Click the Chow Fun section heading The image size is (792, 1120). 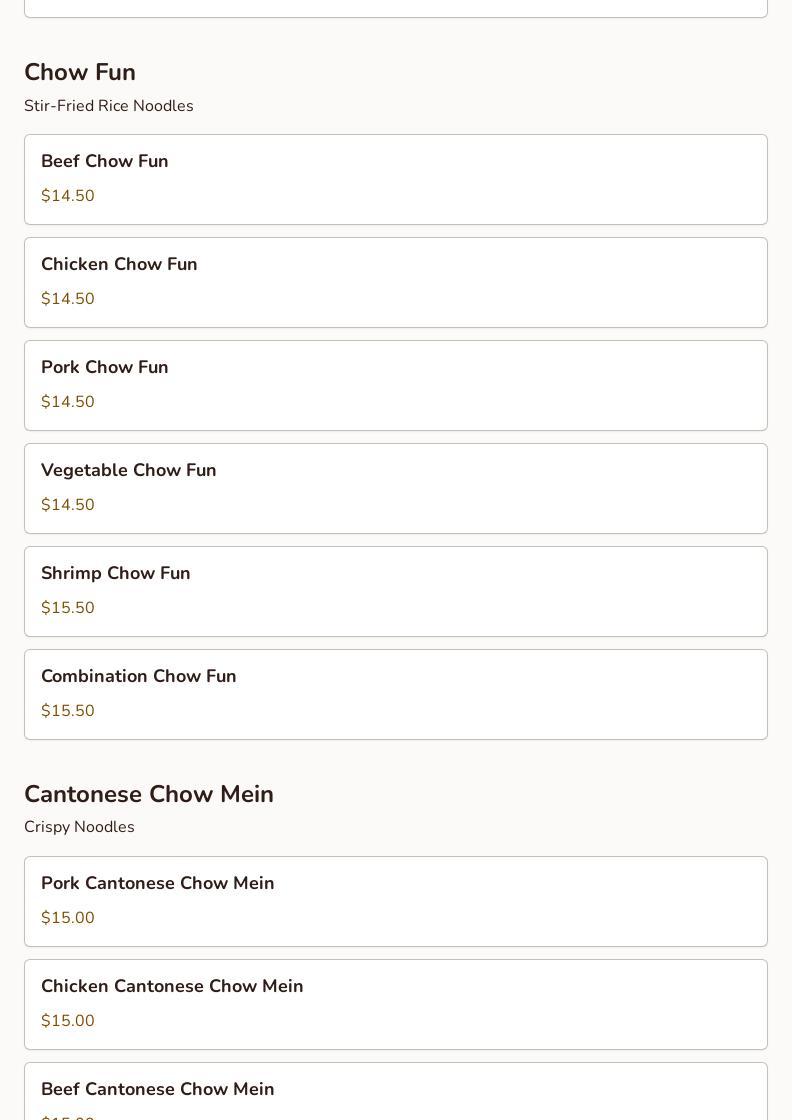80,72
